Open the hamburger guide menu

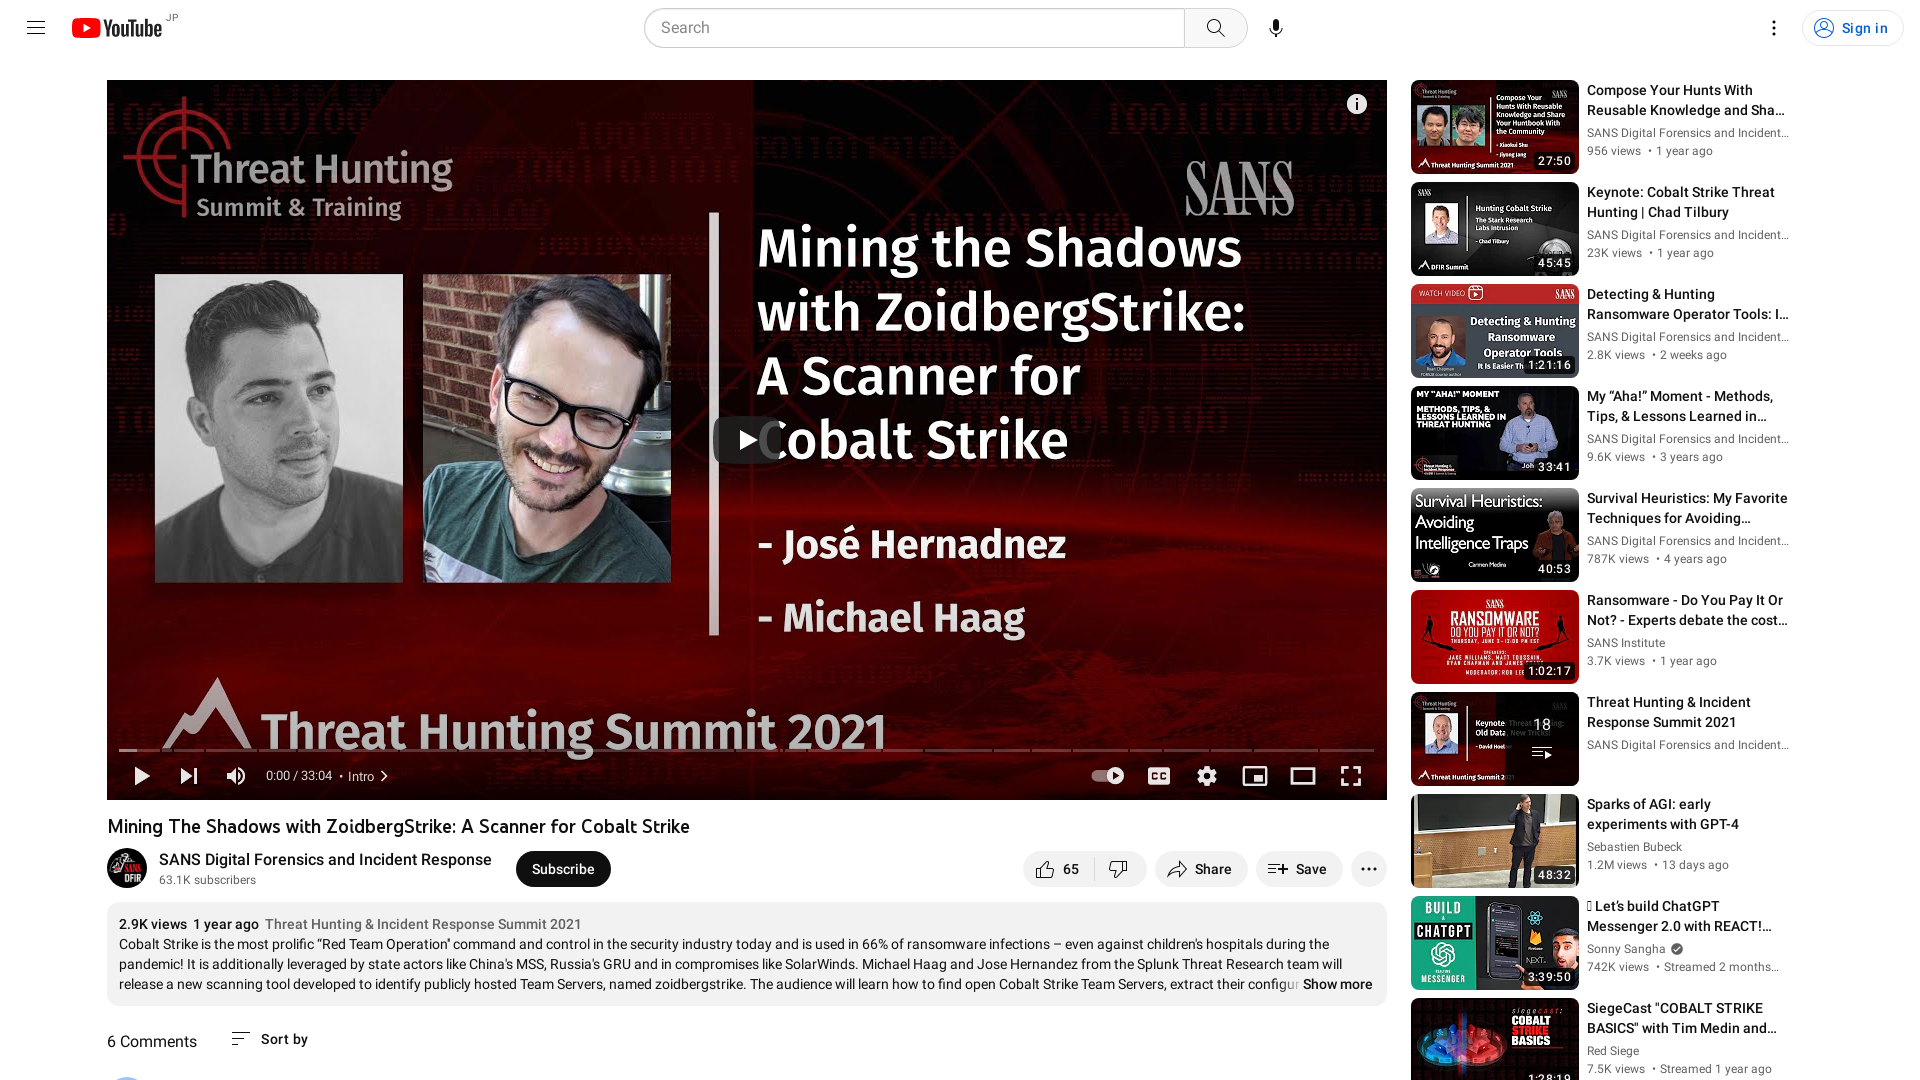36,28
